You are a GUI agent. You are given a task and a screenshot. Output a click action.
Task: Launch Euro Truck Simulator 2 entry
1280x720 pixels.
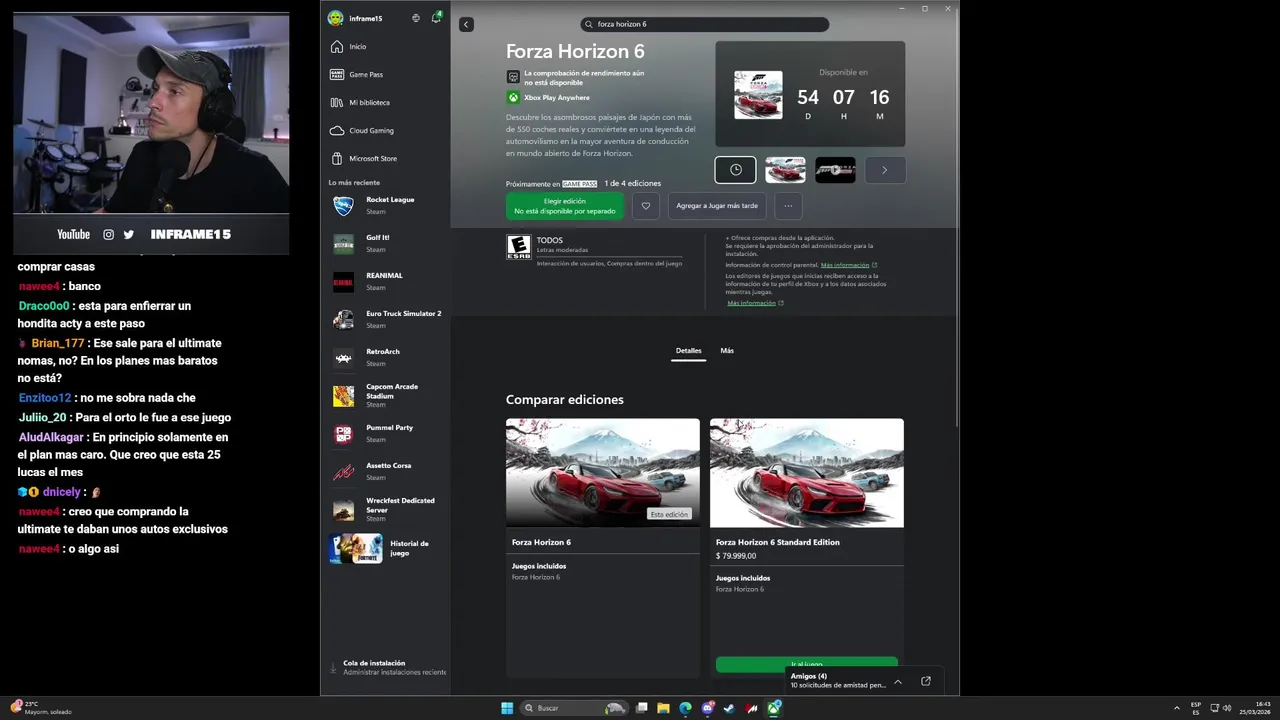[385, 320]
